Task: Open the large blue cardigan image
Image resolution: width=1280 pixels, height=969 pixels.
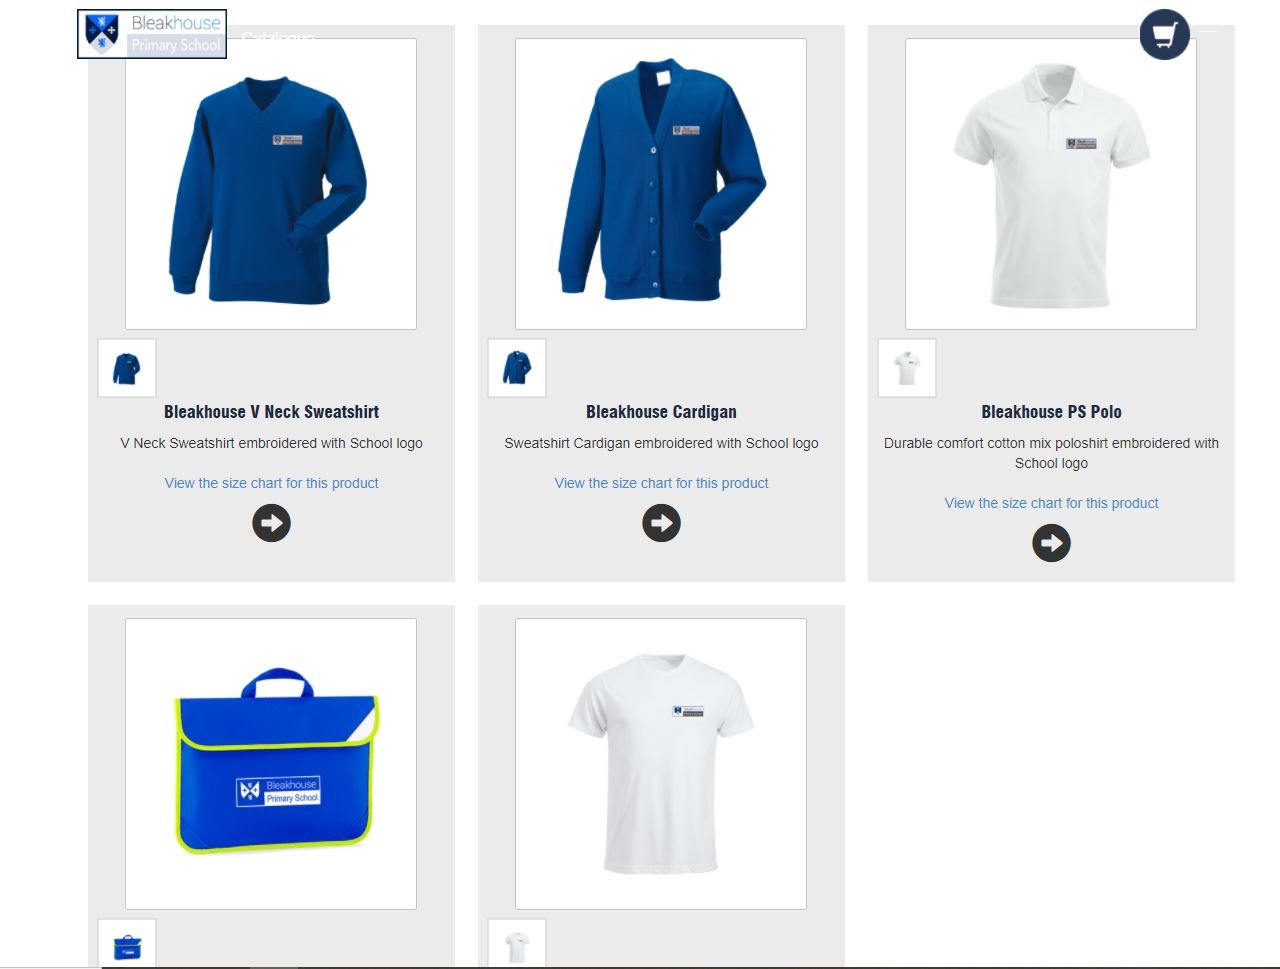Action: [661, 184]
